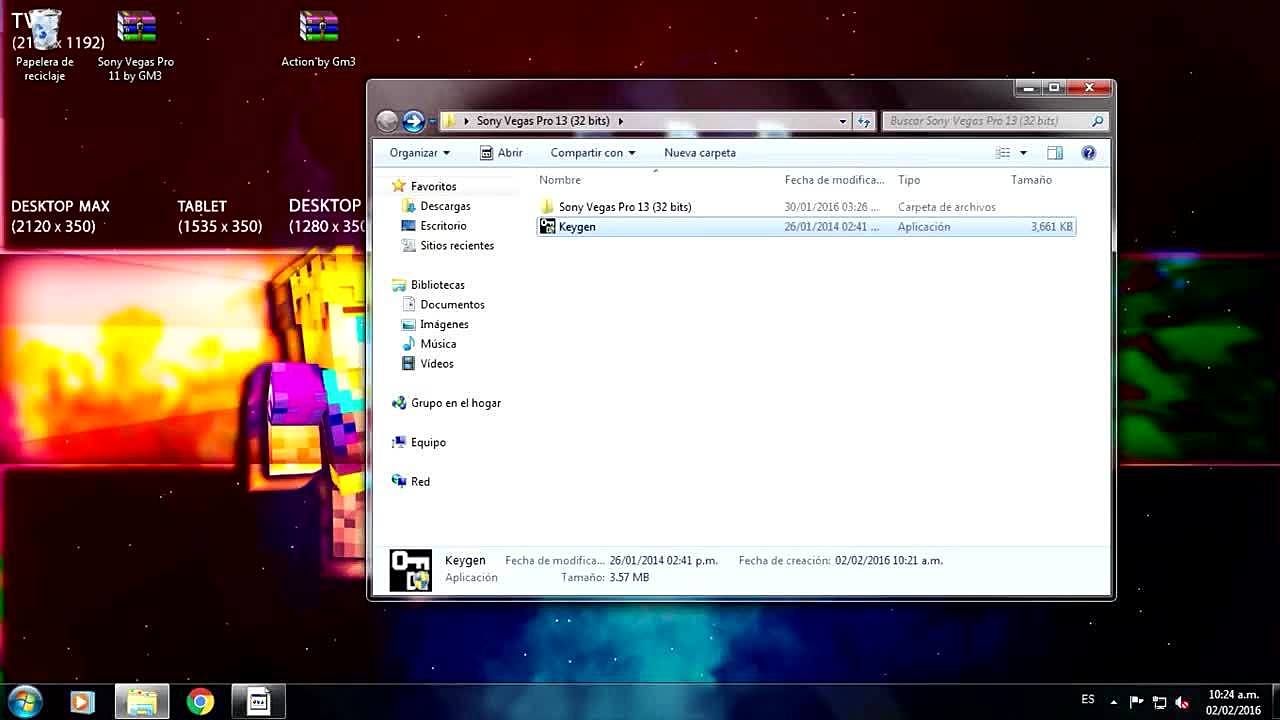The image size is (1280, 720).
Task: Click the Windows Start orb
Action: coord(24,702)
